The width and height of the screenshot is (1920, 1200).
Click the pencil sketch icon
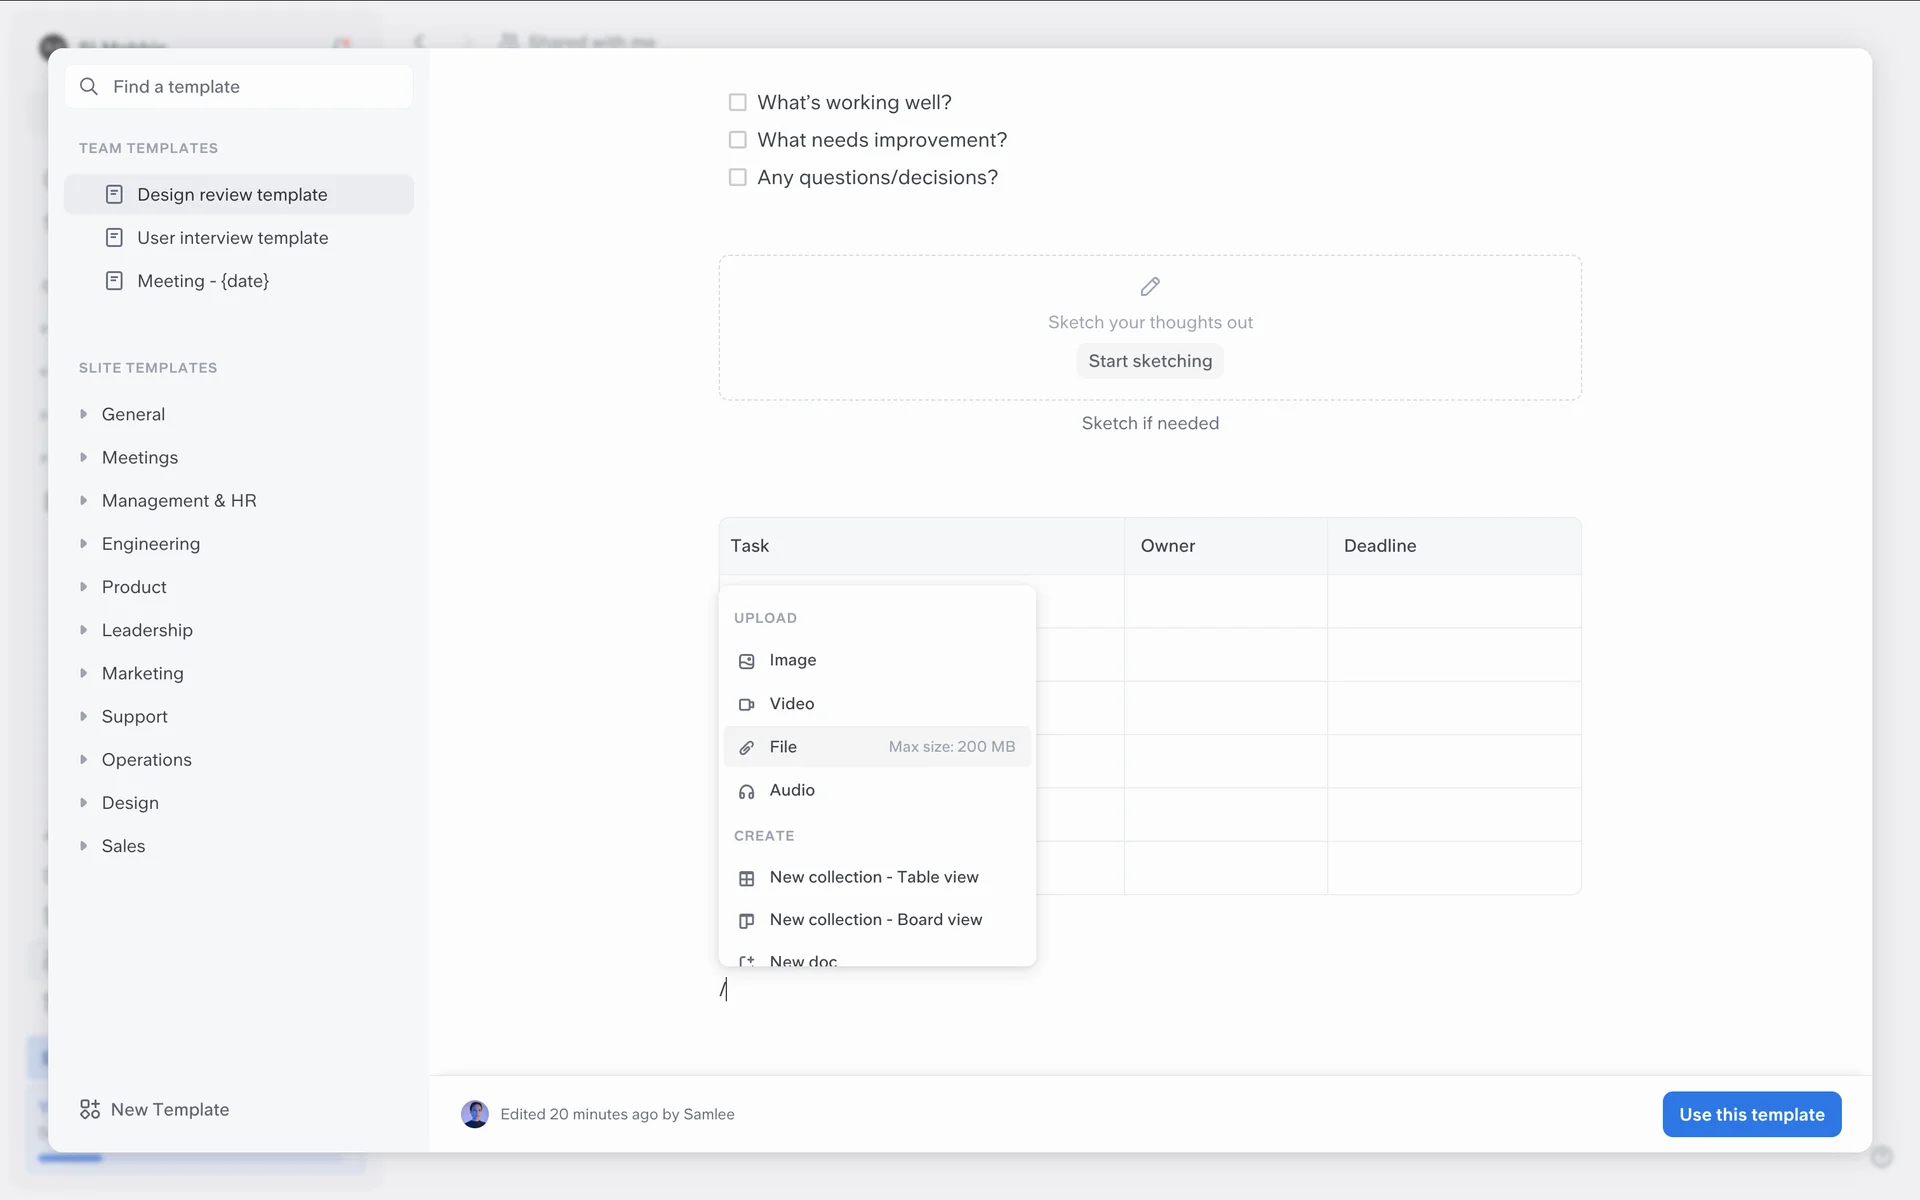[x=1150, y=287]
